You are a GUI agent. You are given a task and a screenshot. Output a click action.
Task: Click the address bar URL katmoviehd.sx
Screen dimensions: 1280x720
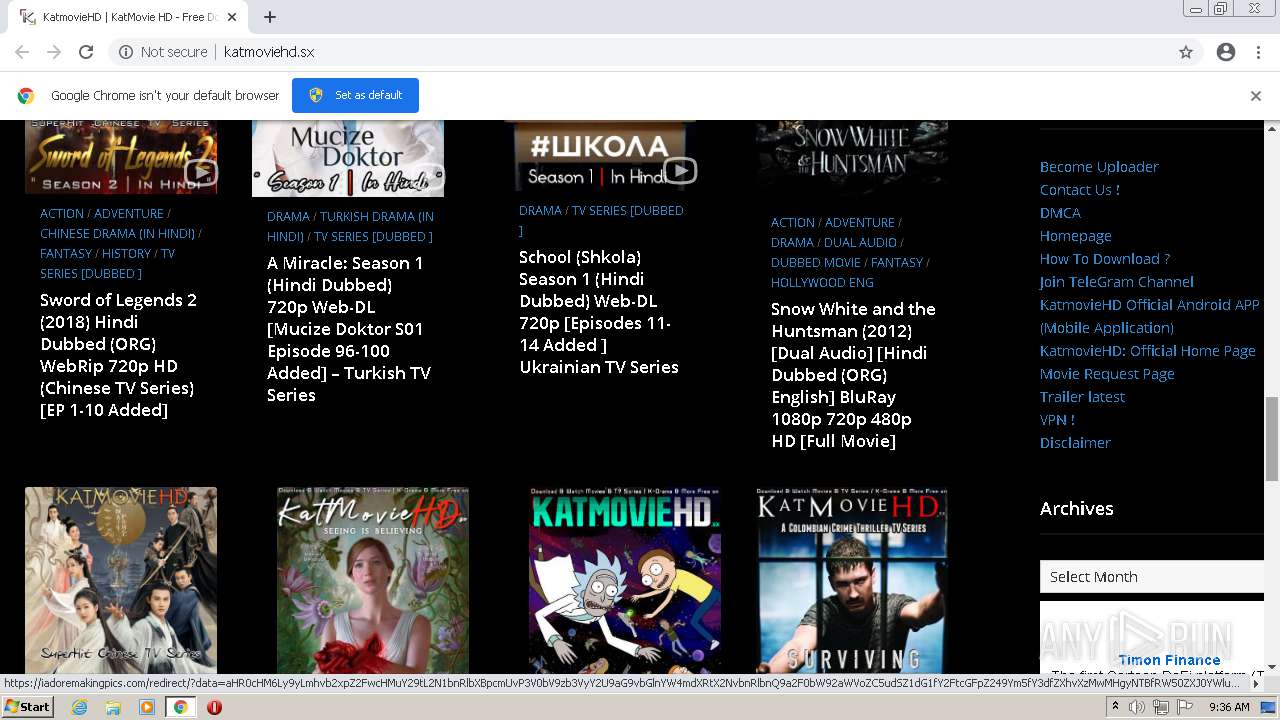[x=269, y=52]
